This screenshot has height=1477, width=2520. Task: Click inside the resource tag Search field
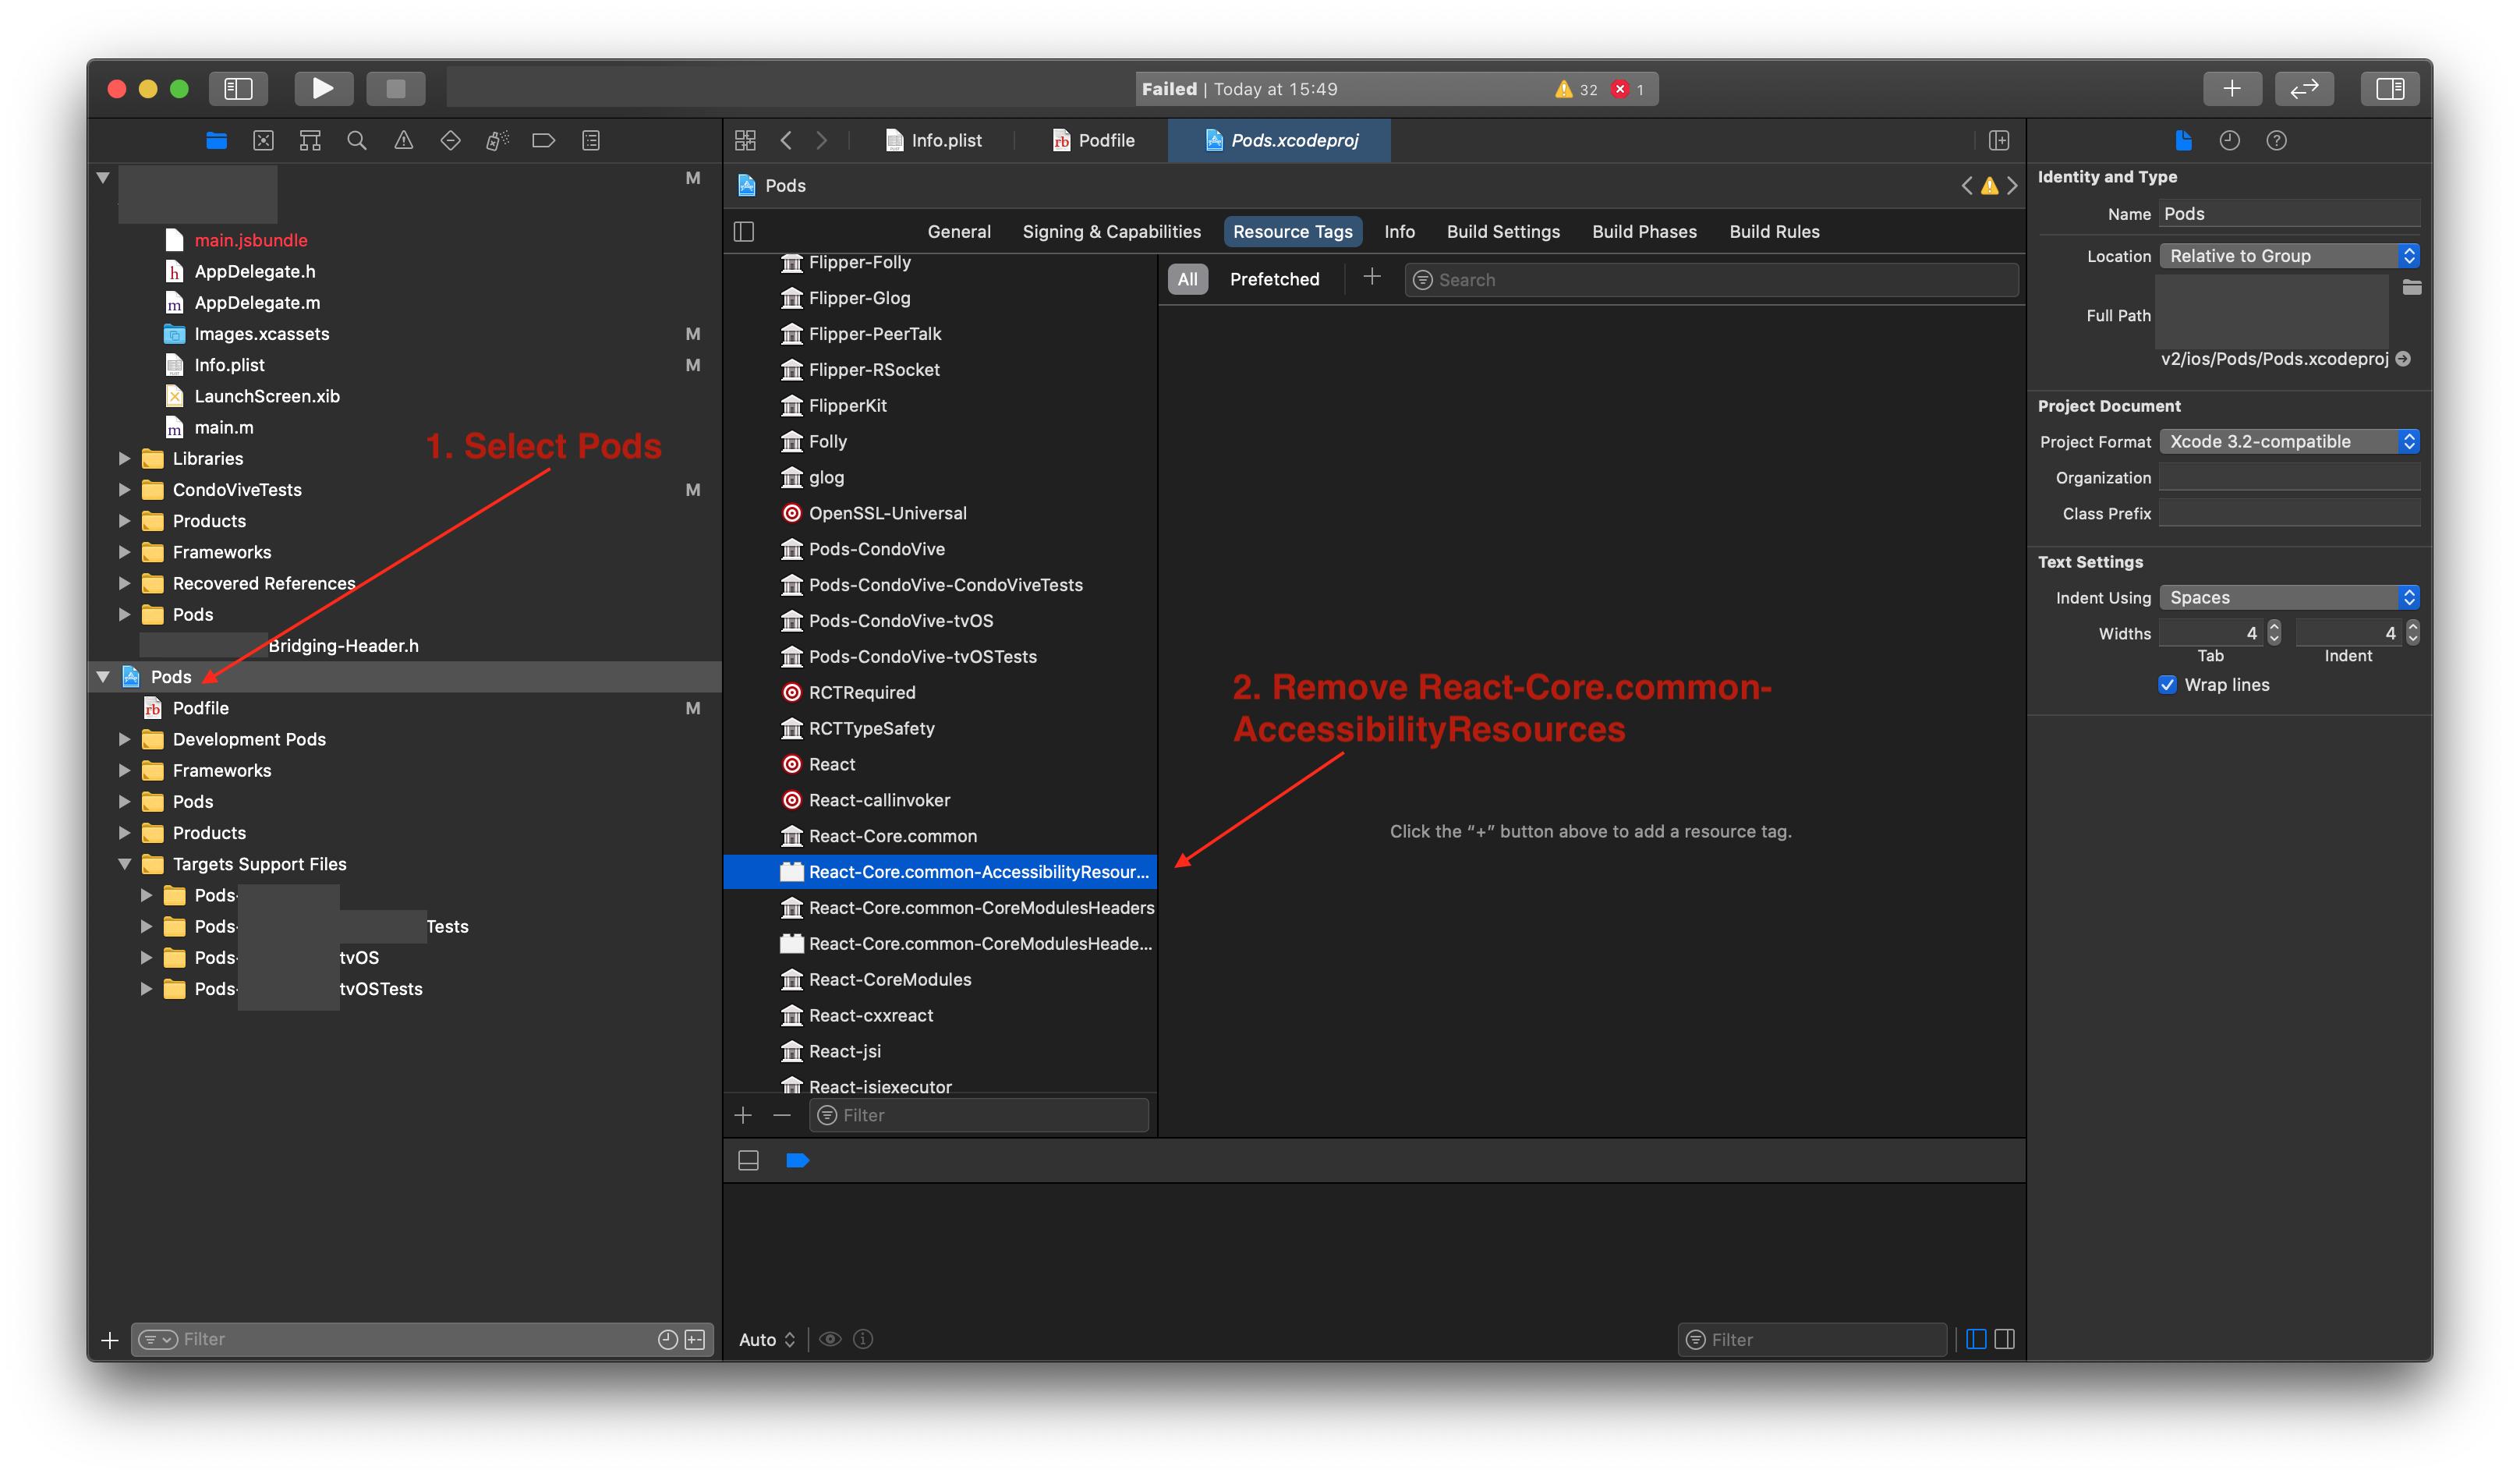click(x=1700, y=279)
